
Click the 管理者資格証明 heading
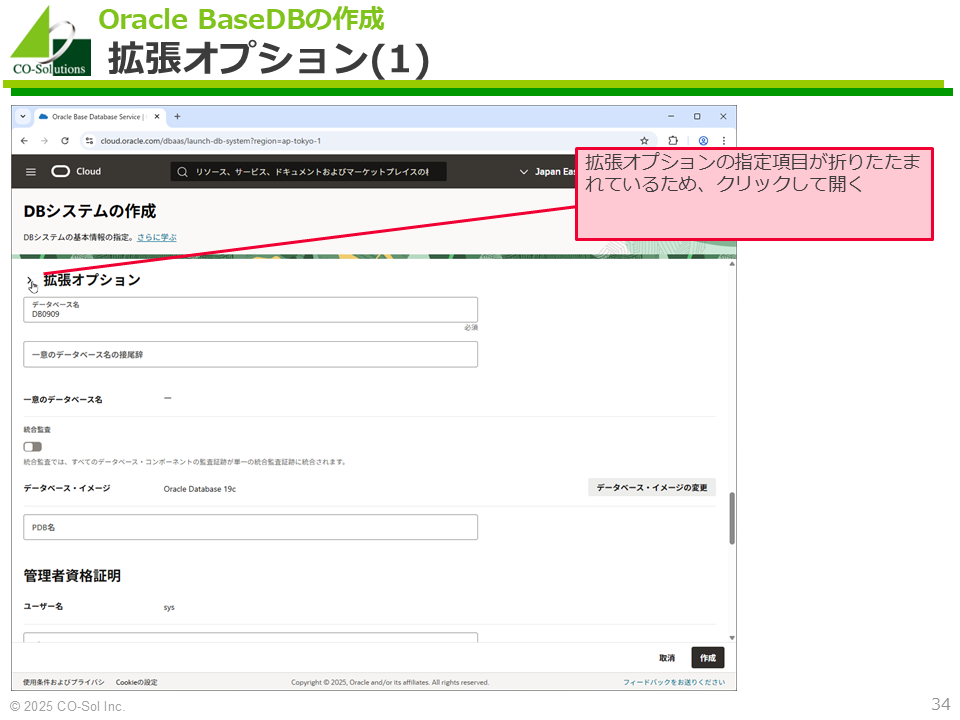point(72,576)
